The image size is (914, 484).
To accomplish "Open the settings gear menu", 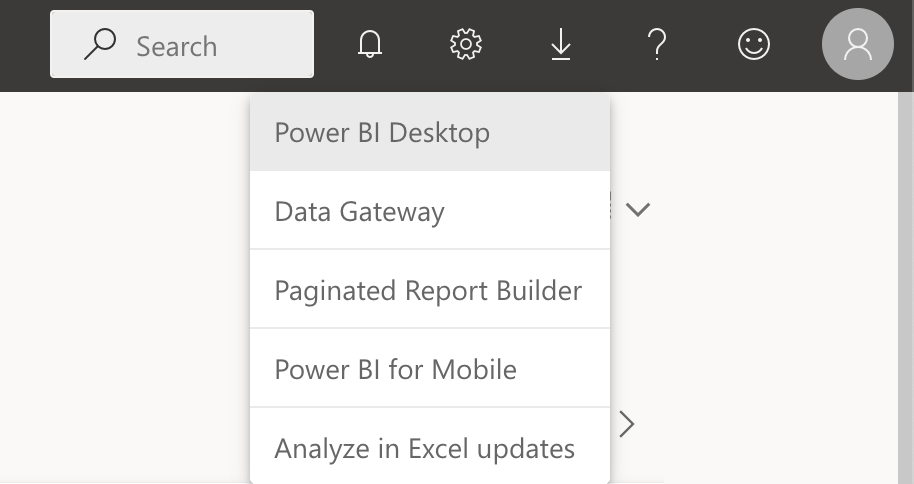I will (466, 44).
